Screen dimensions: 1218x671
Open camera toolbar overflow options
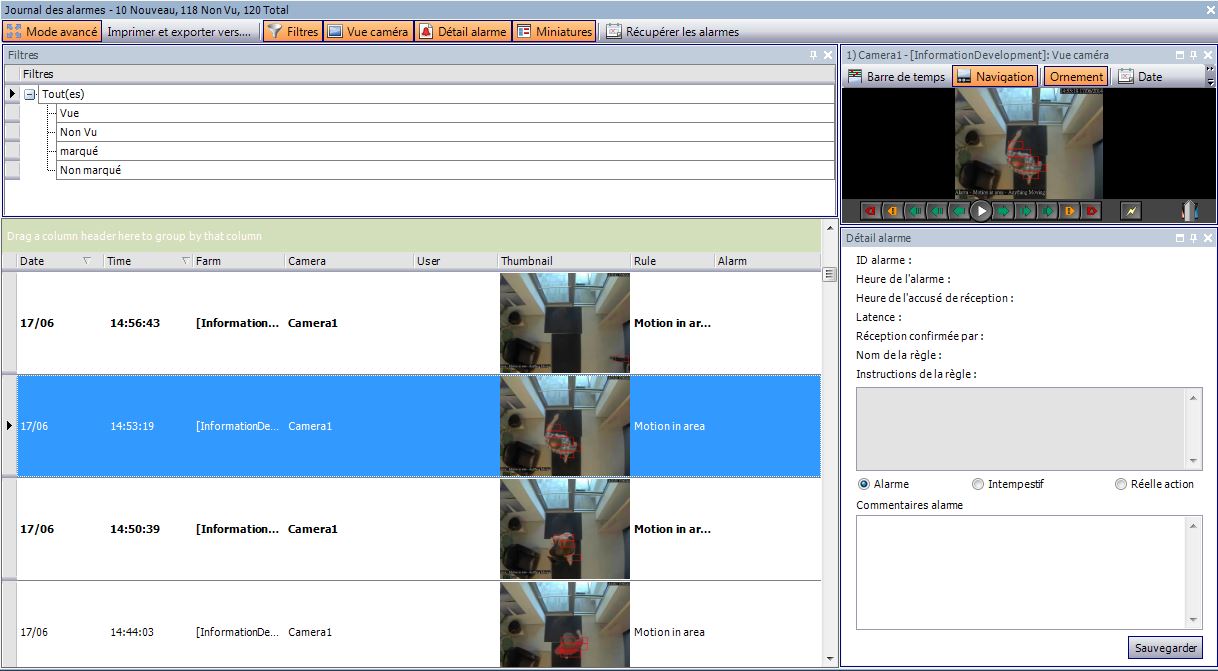[1210, 76]
